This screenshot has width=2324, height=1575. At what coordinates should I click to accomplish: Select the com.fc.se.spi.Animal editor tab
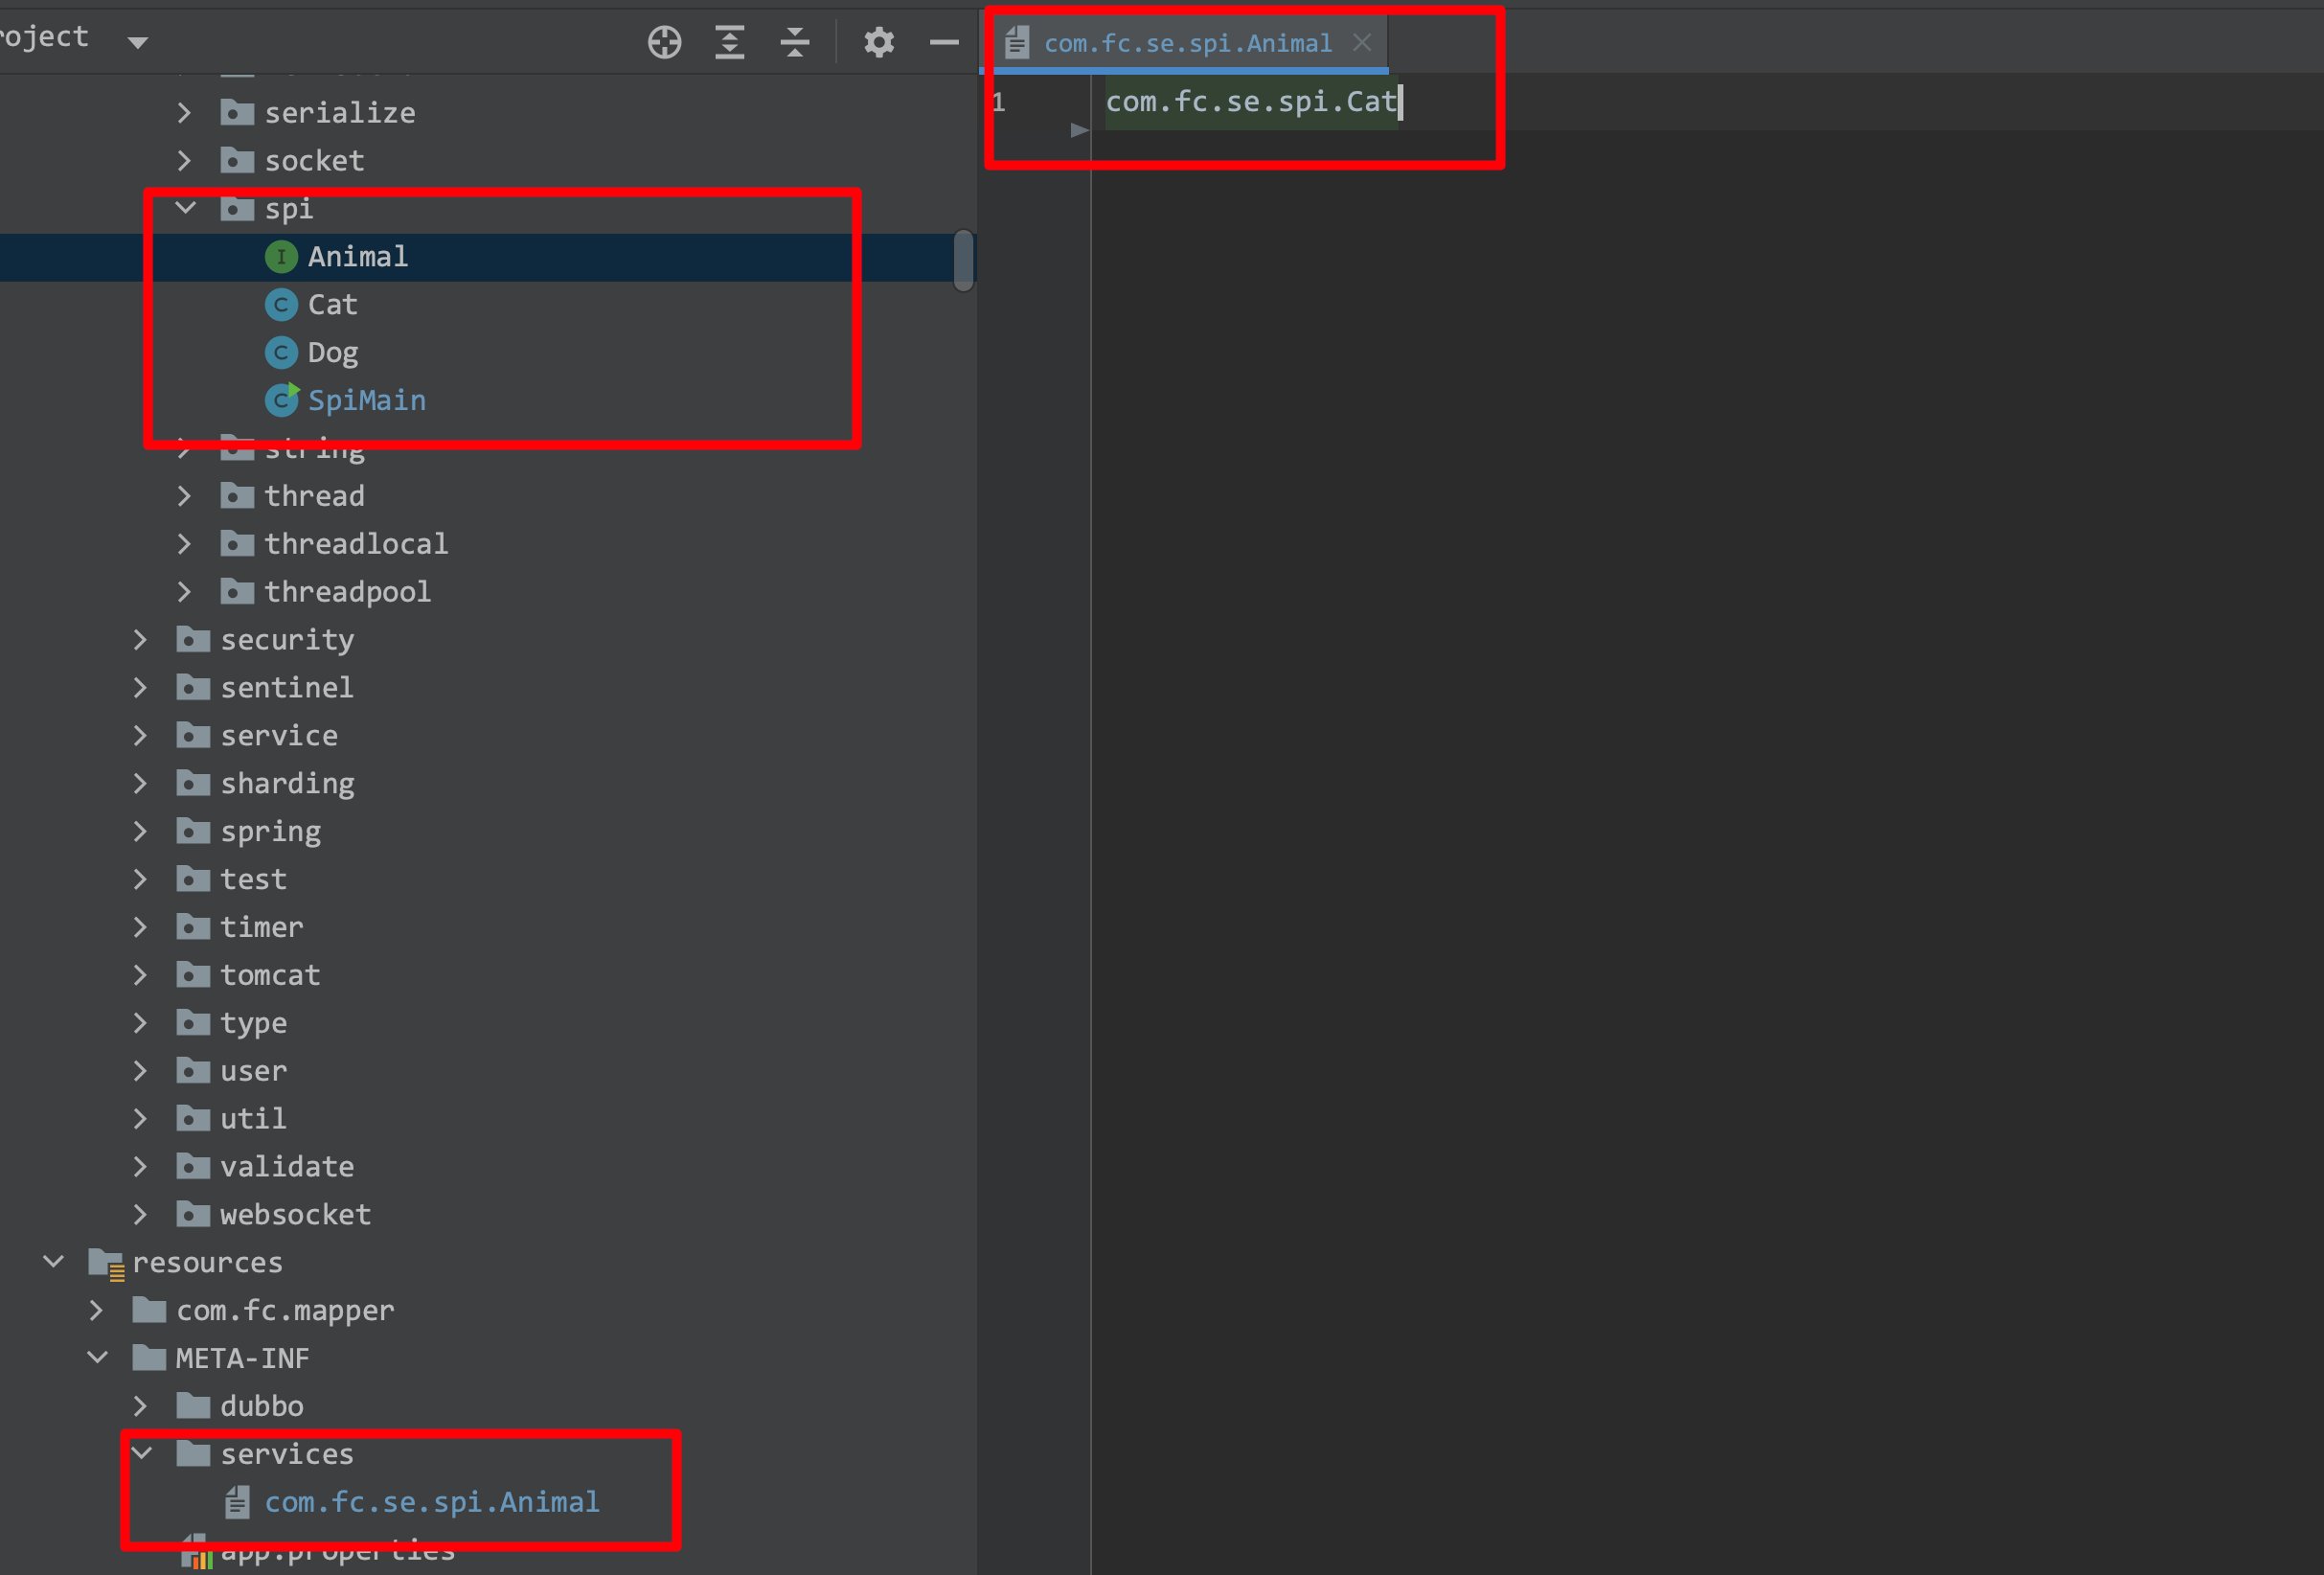click(1188, 43)
